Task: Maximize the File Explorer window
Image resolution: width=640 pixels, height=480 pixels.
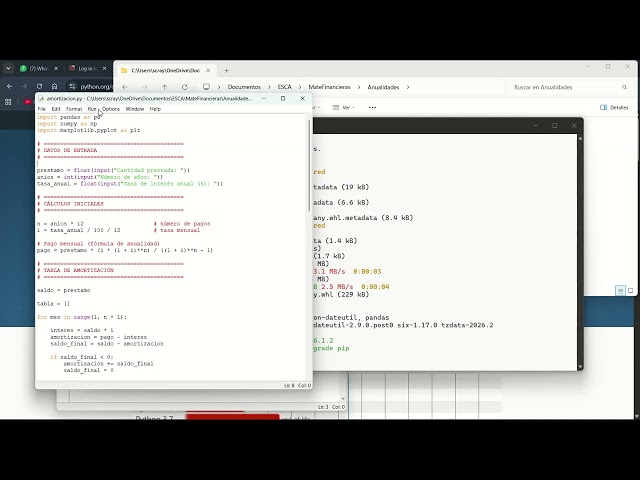Action: pos(608,67)
